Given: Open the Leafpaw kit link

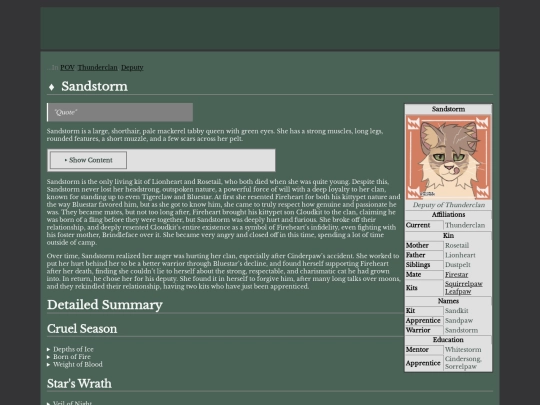Looking at the screenshot, I should pyautogui.click(x=458, y=291).
